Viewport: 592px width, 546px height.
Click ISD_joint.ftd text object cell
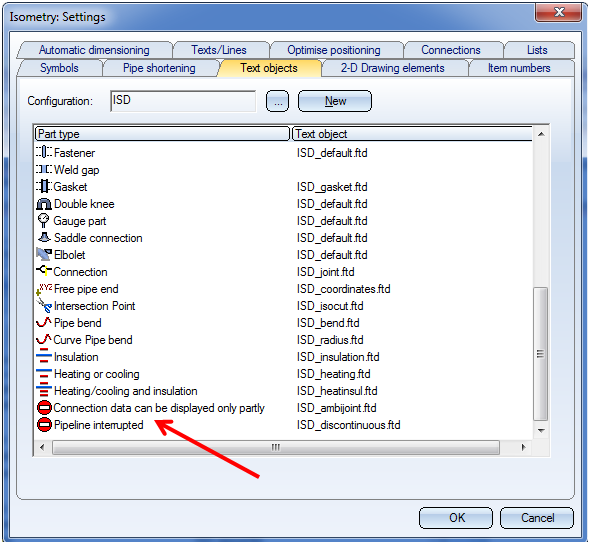(325, 272)
